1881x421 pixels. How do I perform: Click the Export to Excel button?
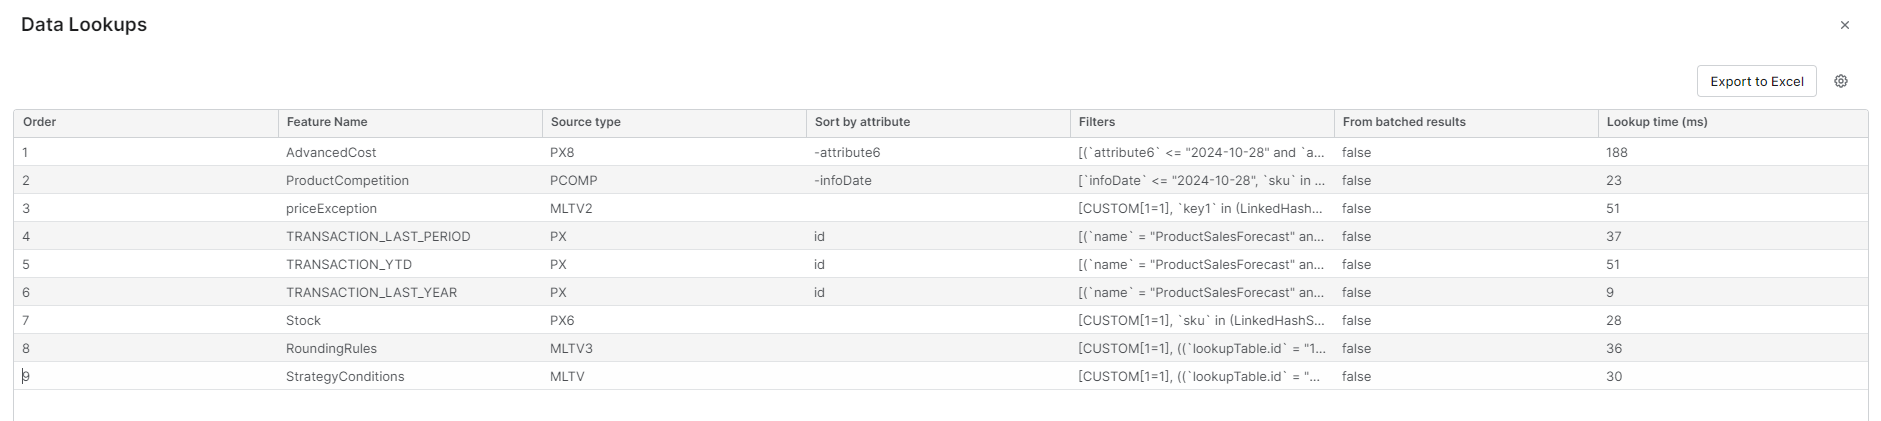tap(1756, 81)
